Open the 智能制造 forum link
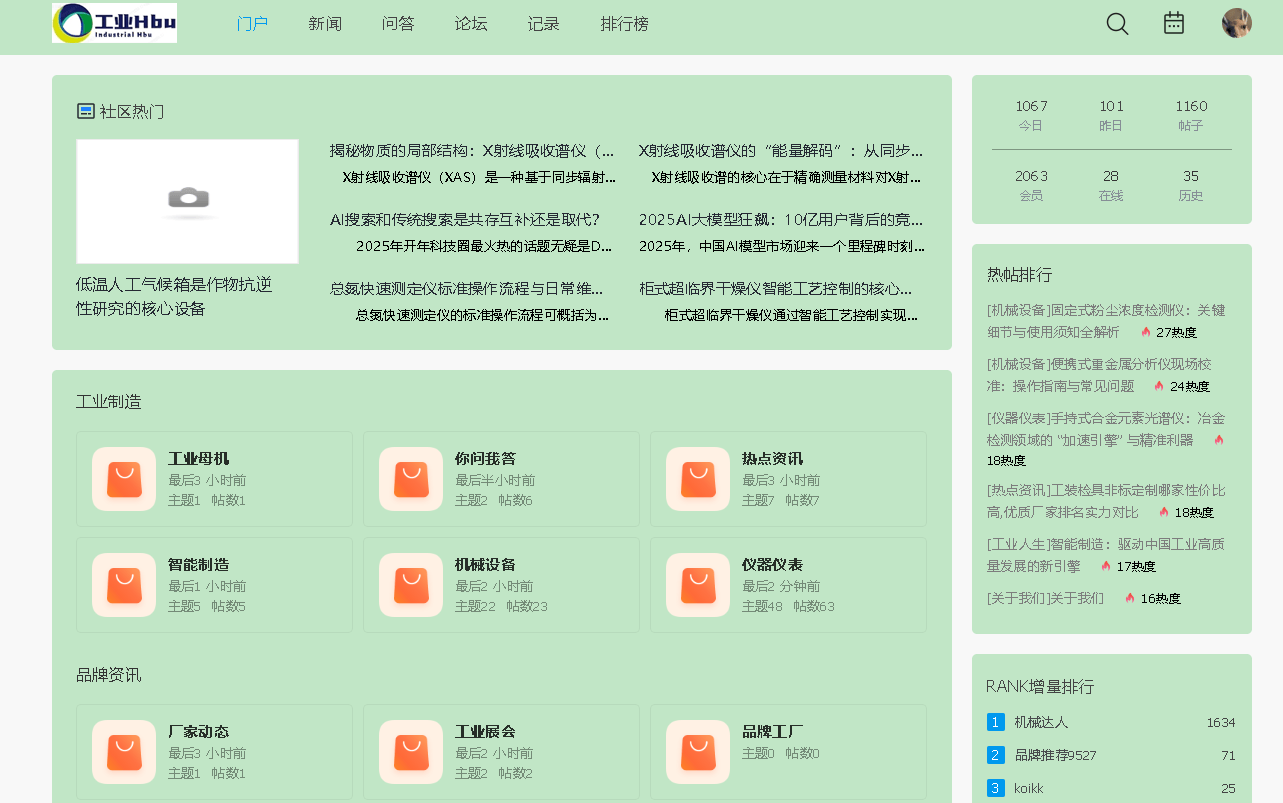 click(198, 565)
